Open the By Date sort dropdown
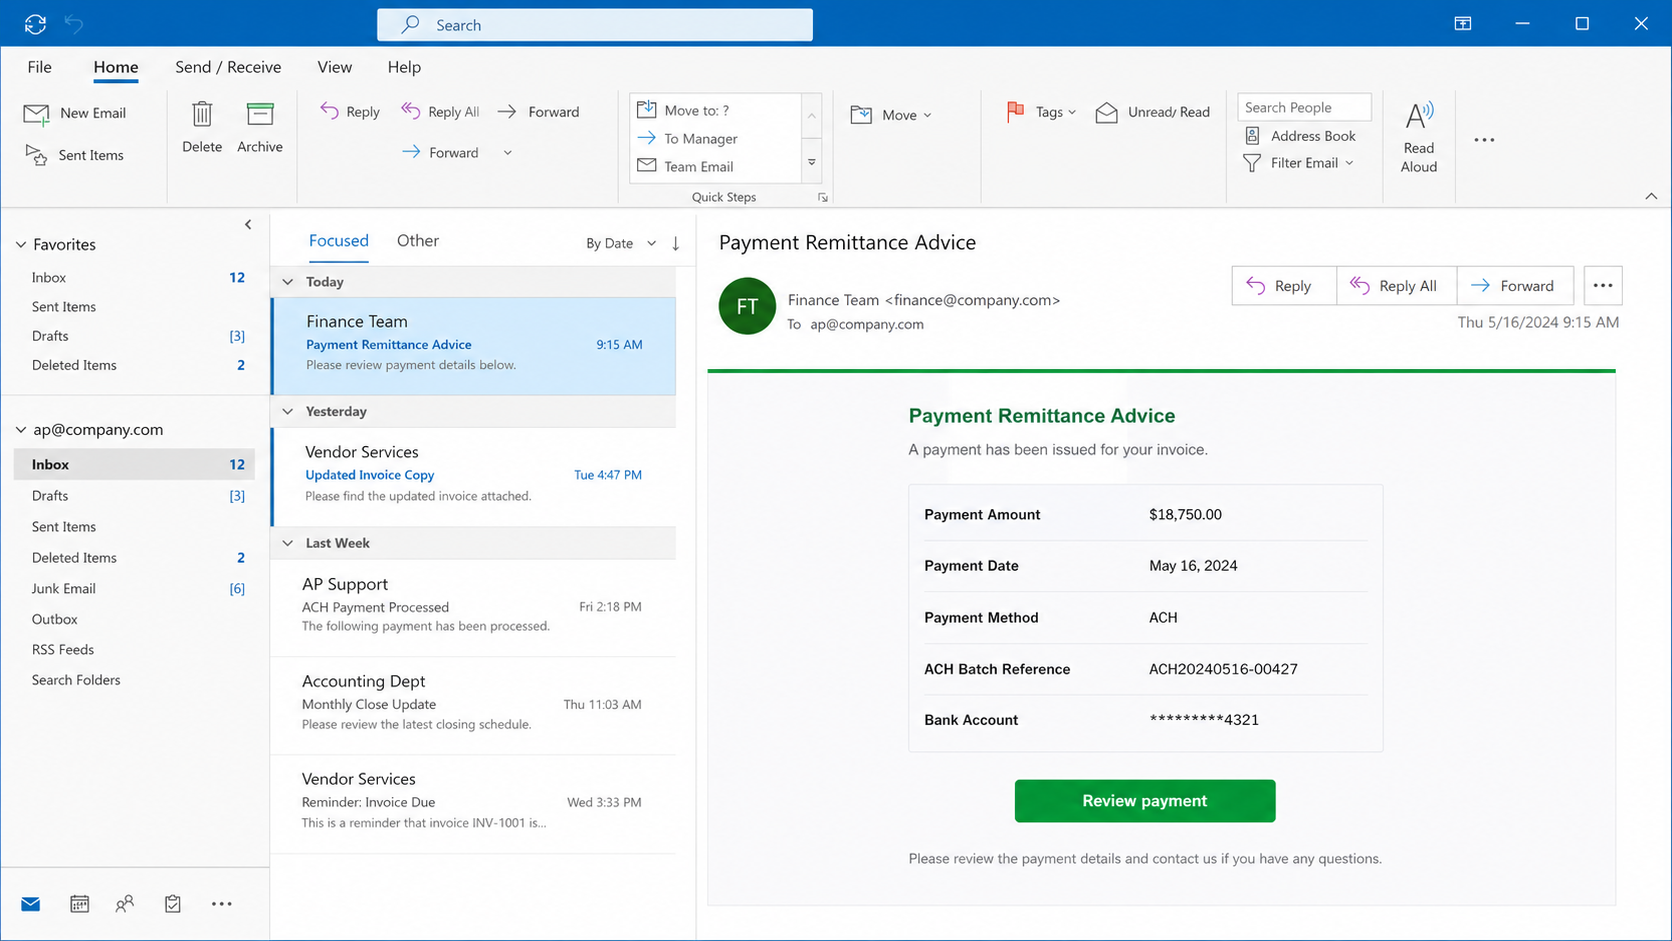Image resolution: width=1672 pixels, height=941 pixels. (x=621, y=243)
